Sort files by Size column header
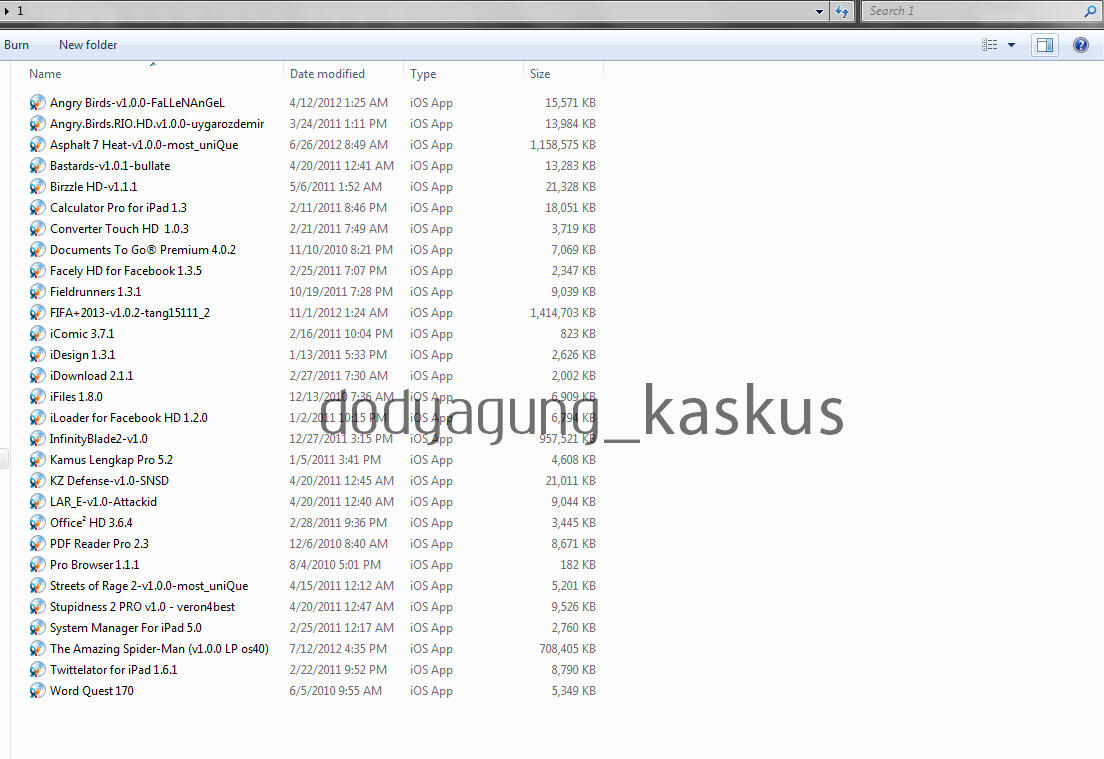Screen dimensions: 1104x759 pos(540,74)
